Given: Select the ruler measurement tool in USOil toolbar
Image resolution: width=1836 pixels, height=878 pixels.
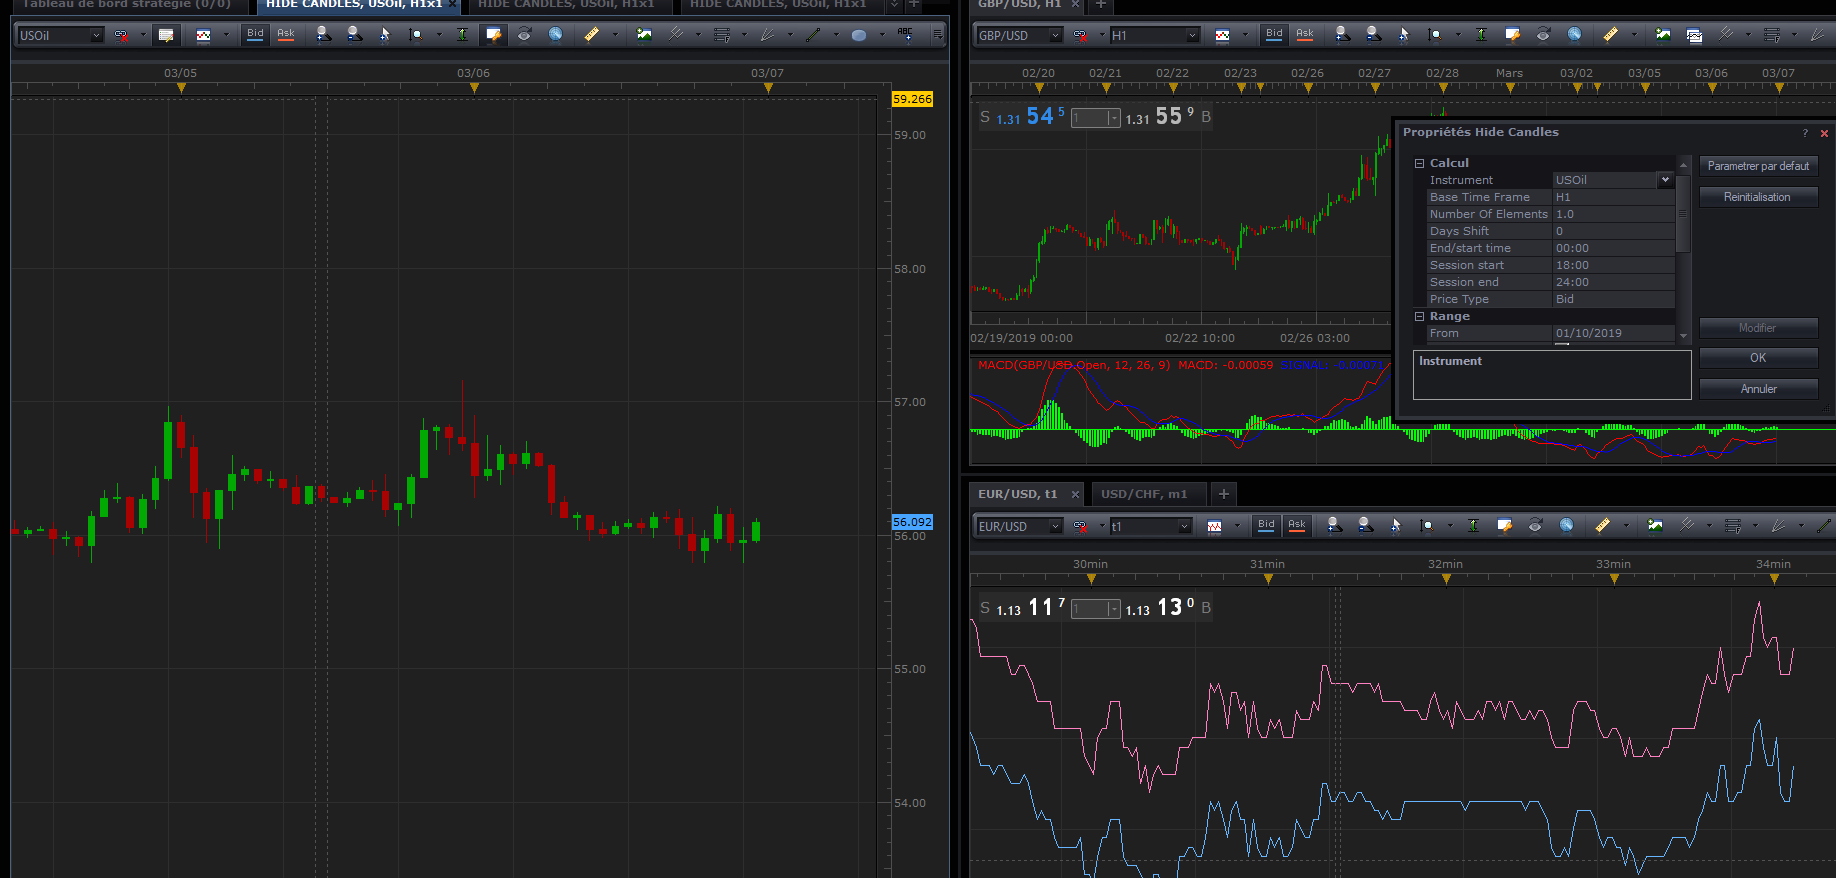Looking at the screenshot, I should pos(591,35).
